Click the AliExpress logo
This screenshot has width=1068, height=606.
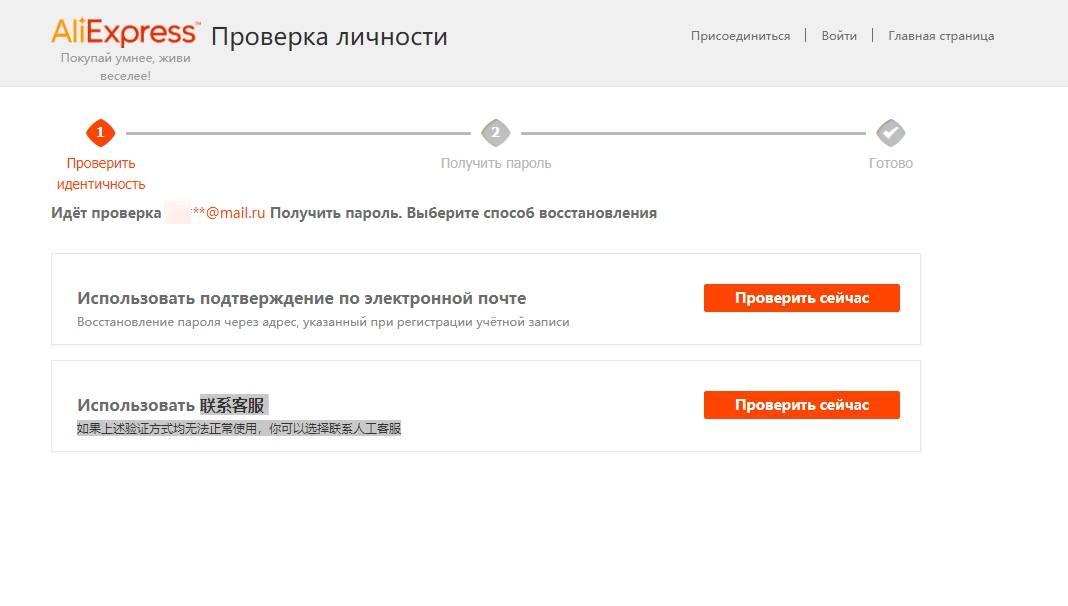tap(125, 32)
